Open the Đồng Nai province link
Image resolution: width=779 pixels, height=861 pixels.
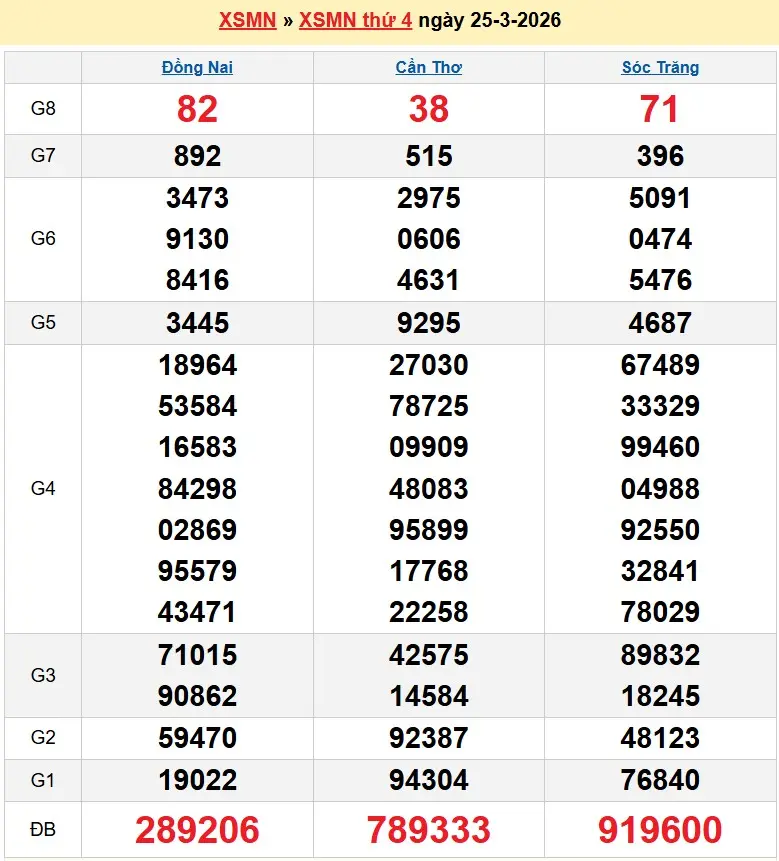tap(197, 68)
